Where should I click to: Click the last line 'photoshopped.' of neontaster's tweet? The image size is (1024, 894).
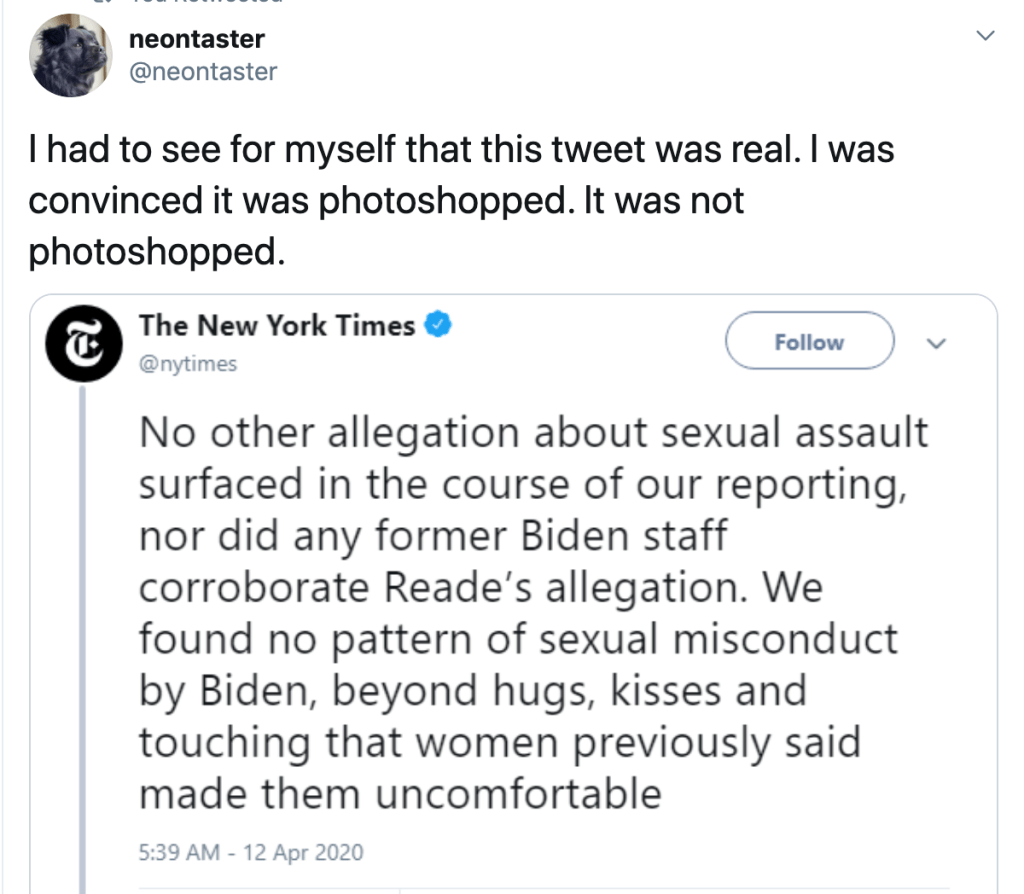click(157, 251)
